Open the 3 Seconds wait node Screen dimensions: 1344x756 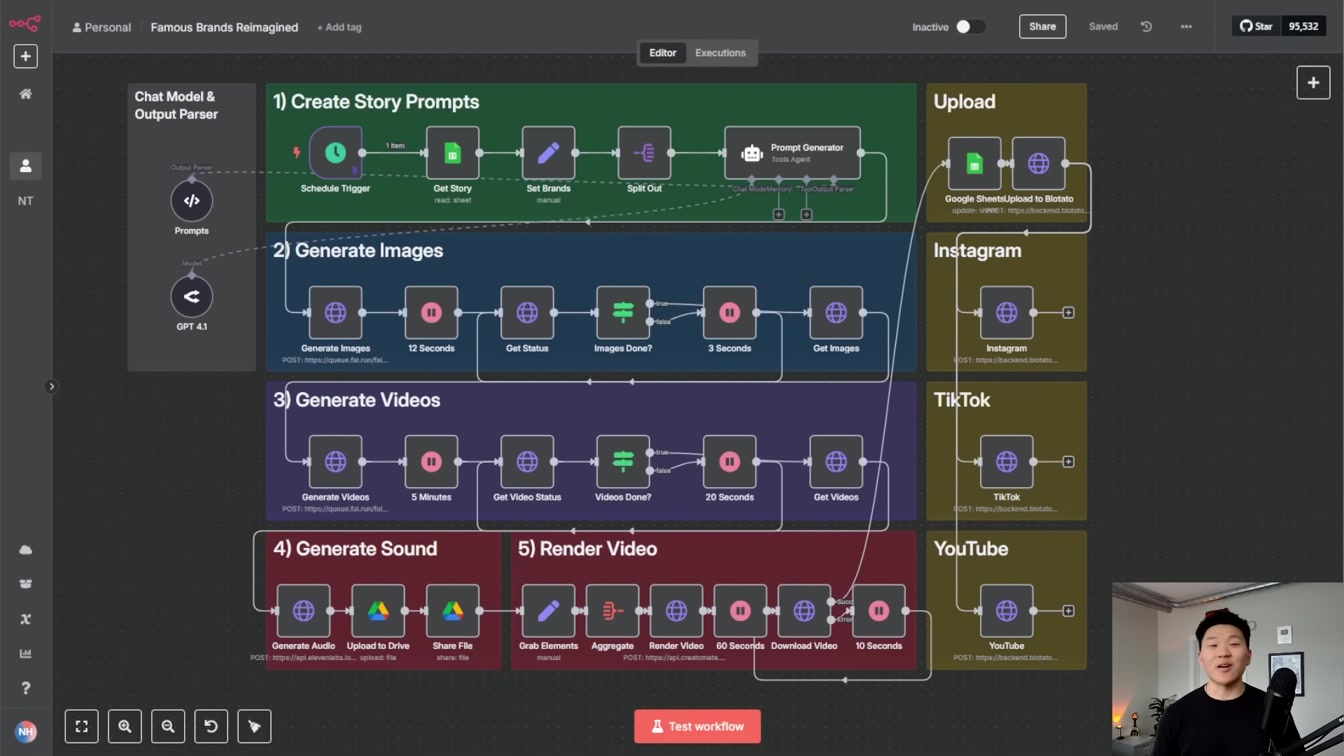click(x=729, y=312)
